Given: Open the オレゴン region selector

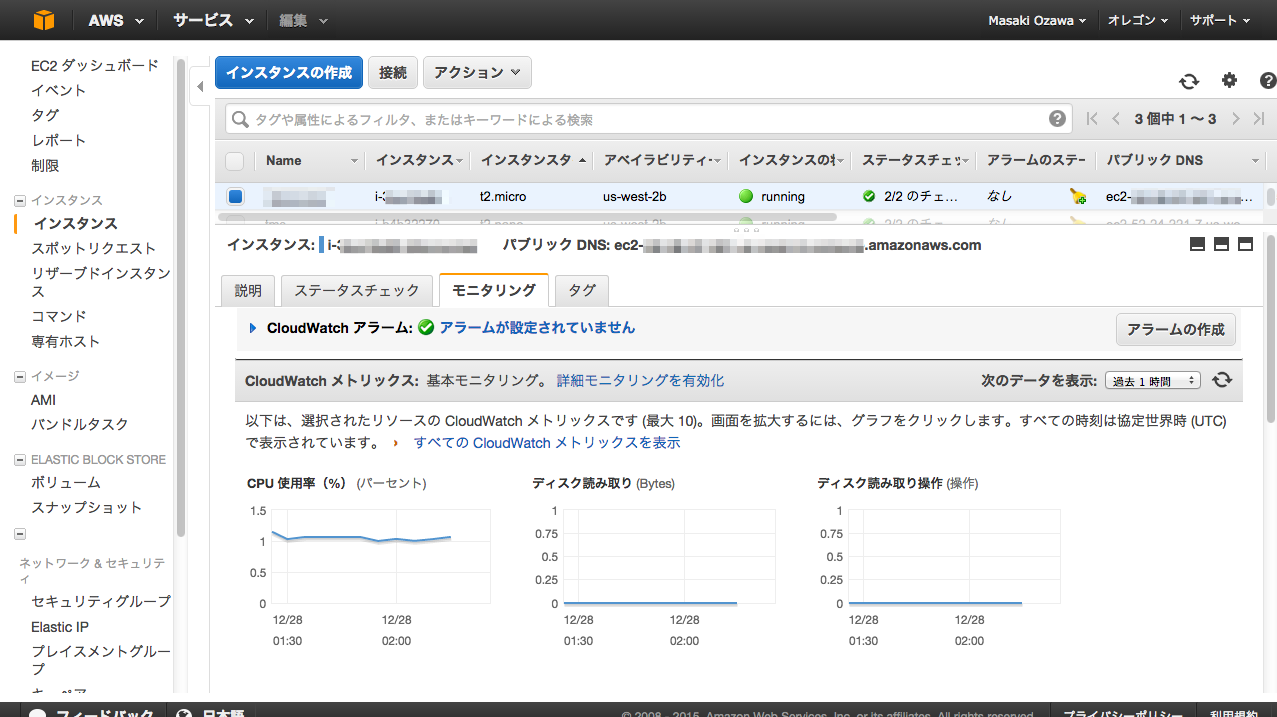Looking at the screenshot, I should click(1138, 20).
